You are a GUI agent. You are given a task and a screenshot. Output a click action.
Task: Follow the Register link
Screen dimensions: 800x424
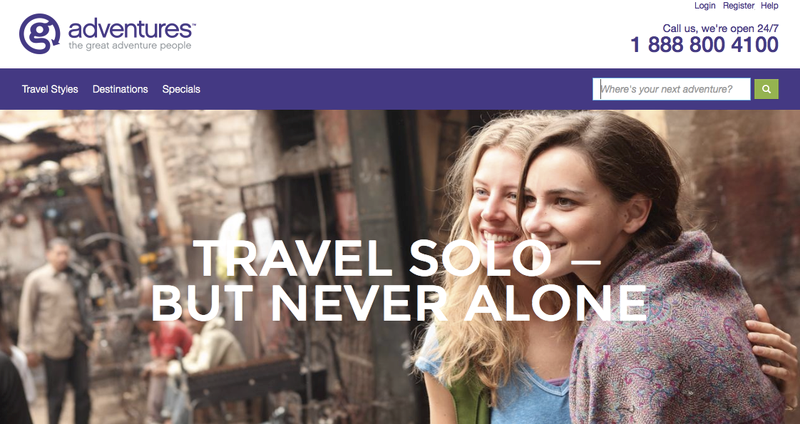pos(738,6)
